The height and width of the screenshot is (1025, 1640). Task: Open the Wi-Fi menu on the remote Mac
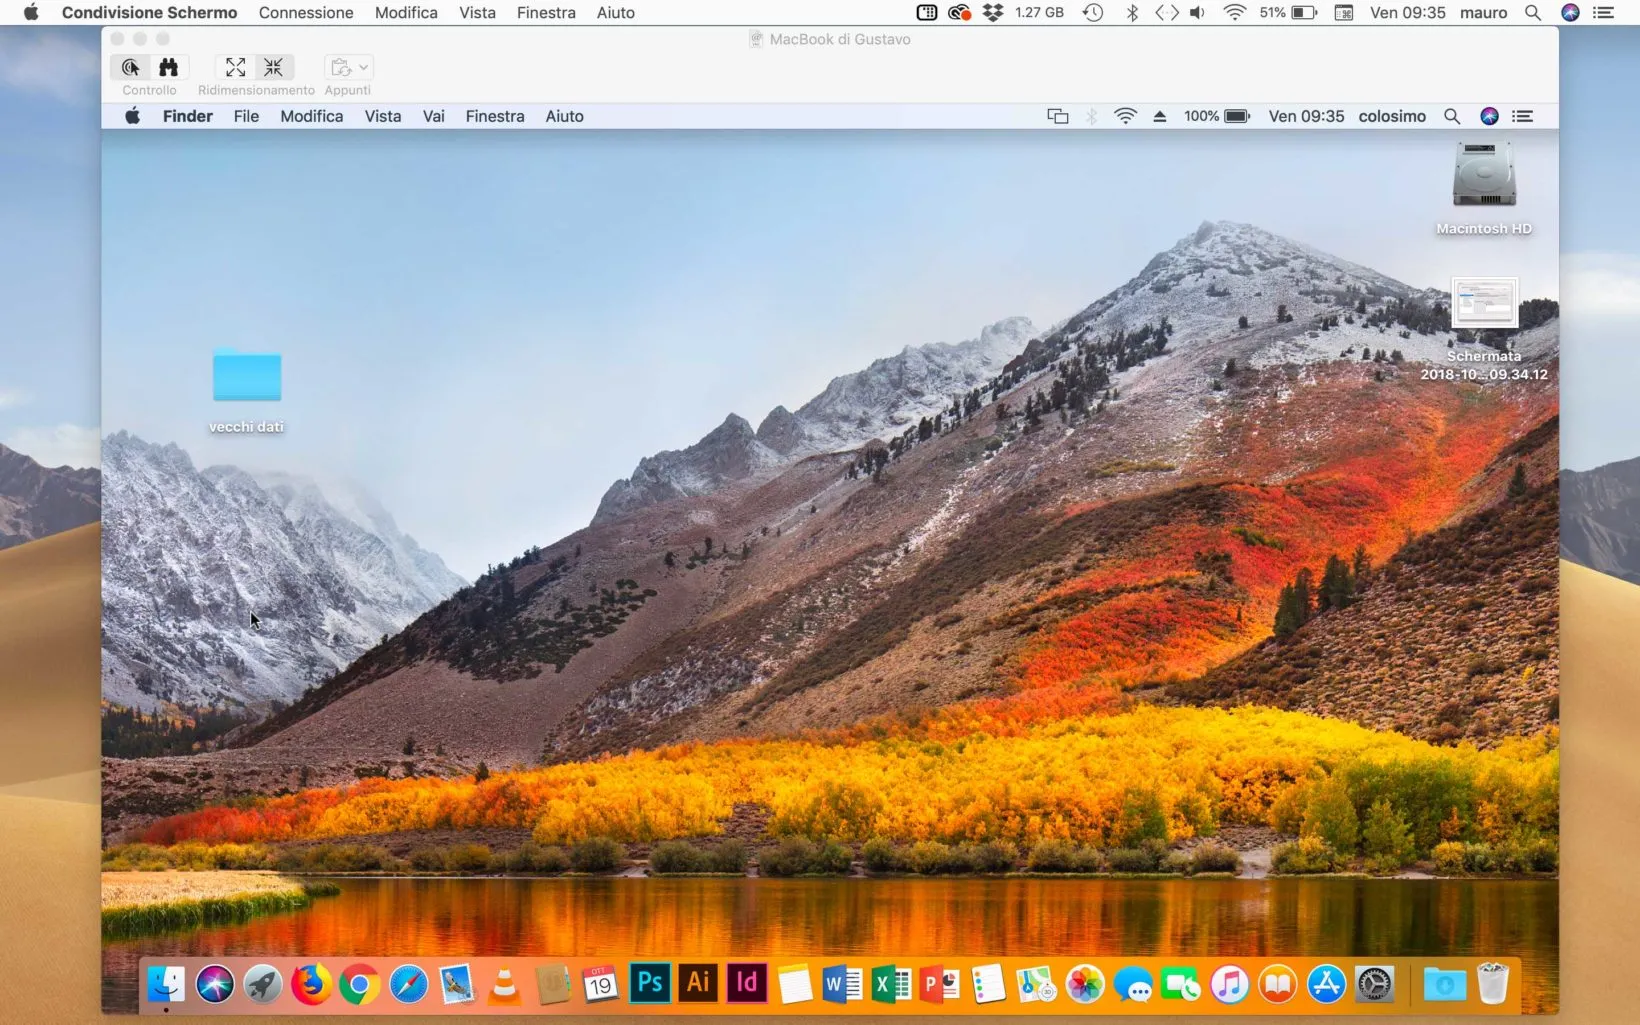coord(1125,116)
